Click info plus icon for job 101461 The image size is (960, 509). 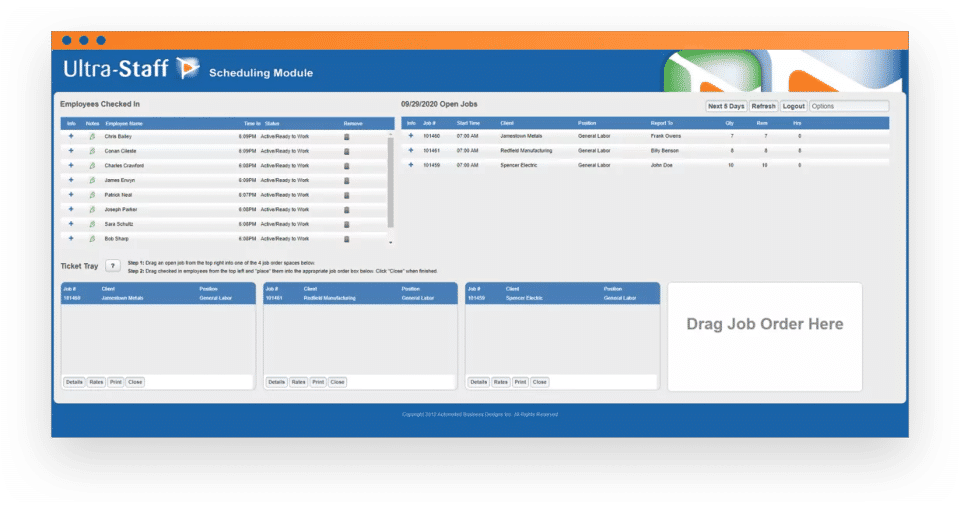[411, 150]
